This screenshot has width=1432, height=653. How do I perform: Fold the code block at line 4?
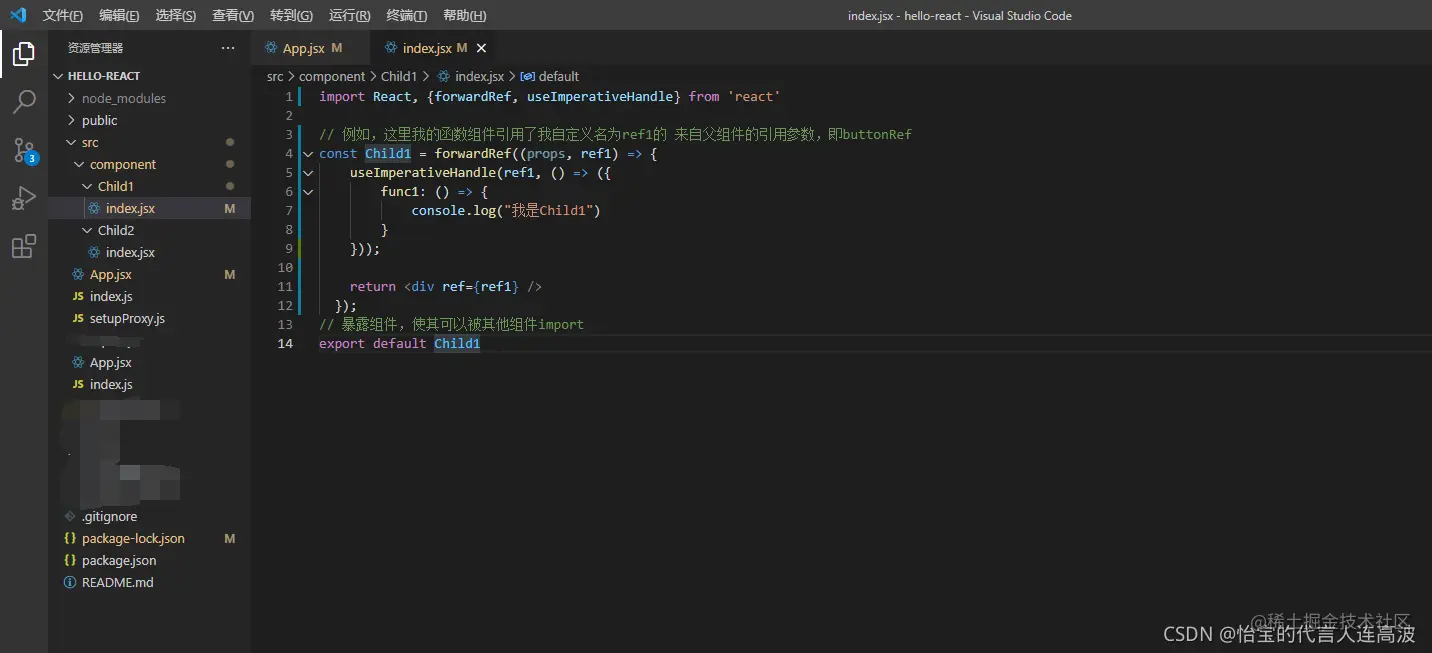pos(308,154)
